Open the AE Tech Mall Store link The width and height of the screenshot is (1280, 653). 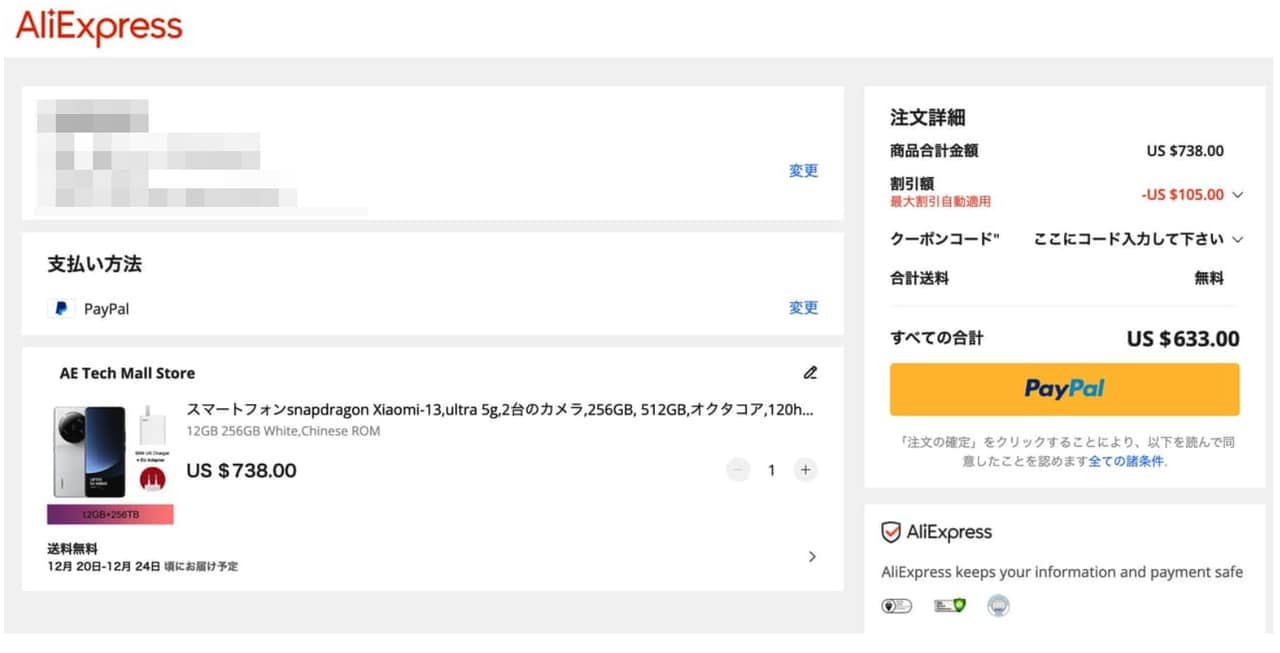127,373
